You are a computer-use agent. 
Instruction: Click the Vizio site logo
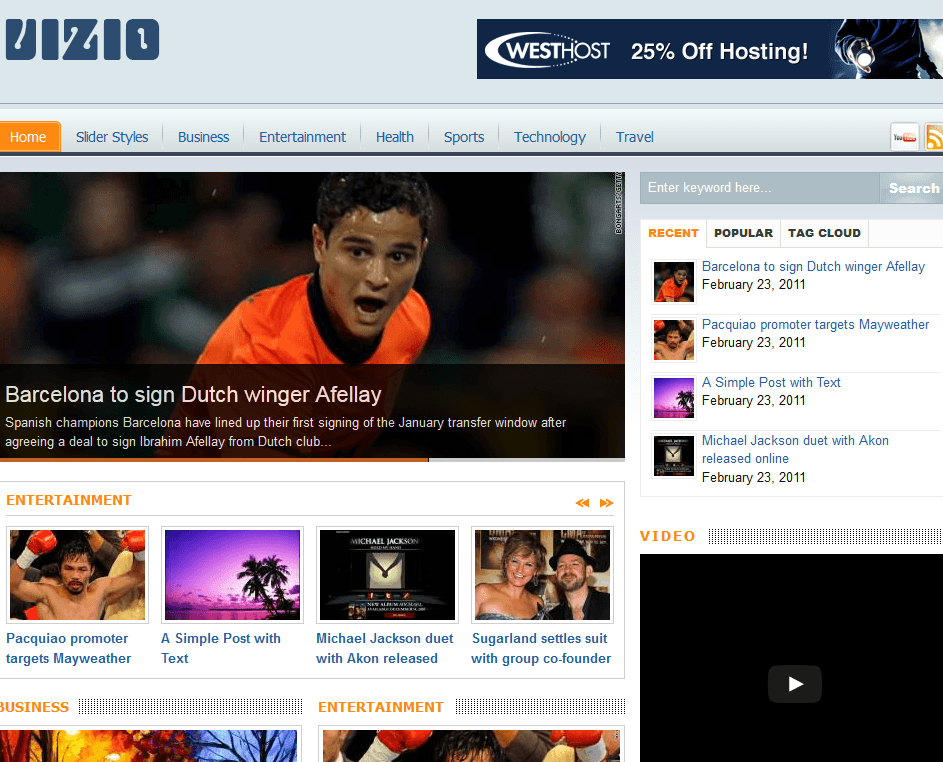tap(82, 40)
